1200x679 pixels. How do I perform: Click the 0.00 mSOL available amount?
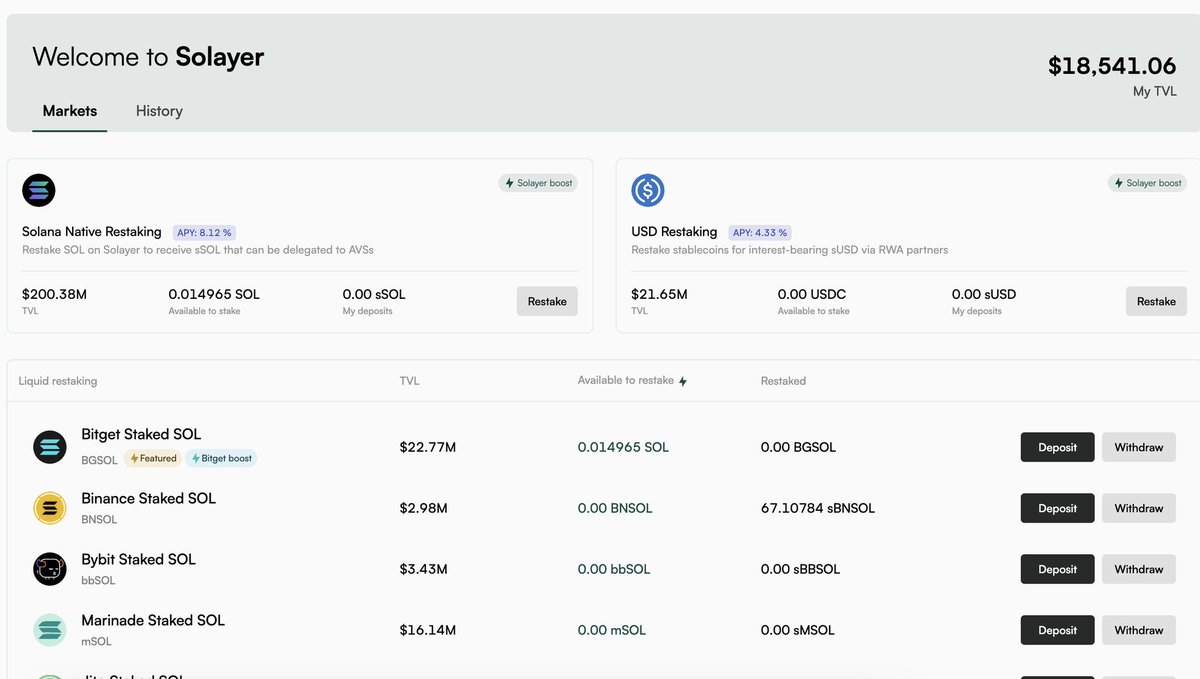(x=612, y=630)
